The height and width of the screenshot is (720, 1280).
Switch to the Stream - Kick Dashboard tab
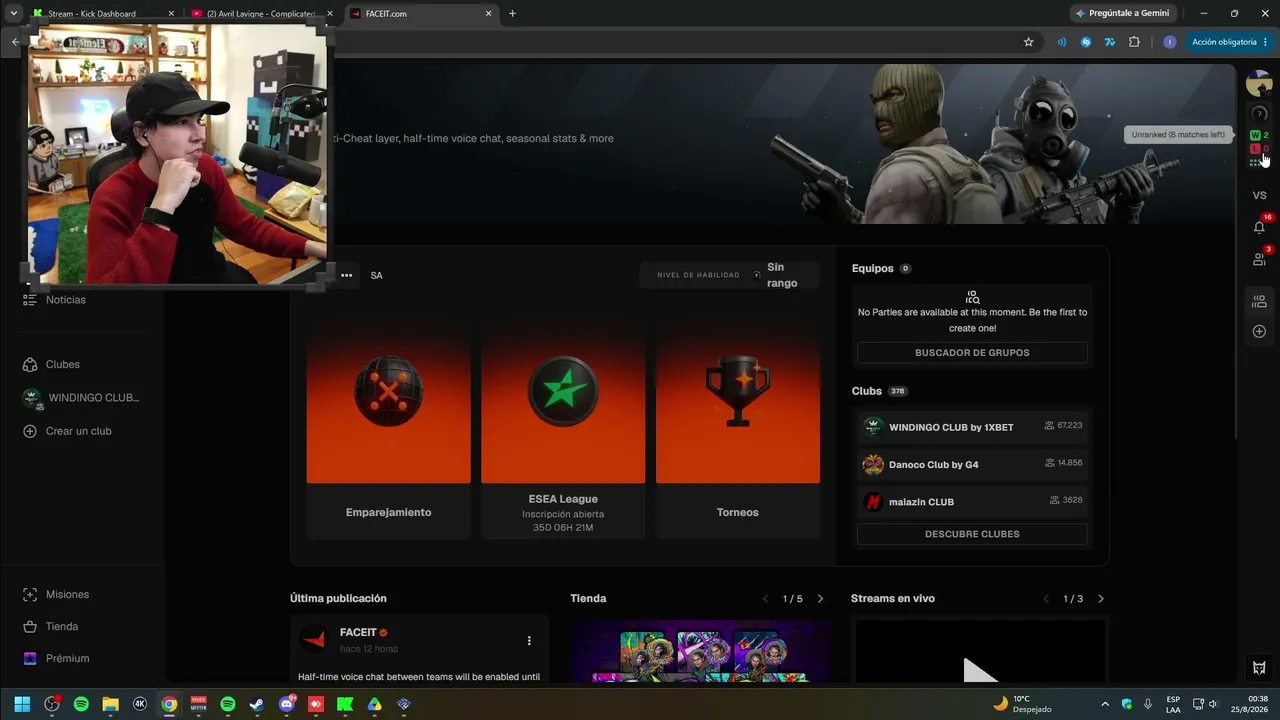104,14
